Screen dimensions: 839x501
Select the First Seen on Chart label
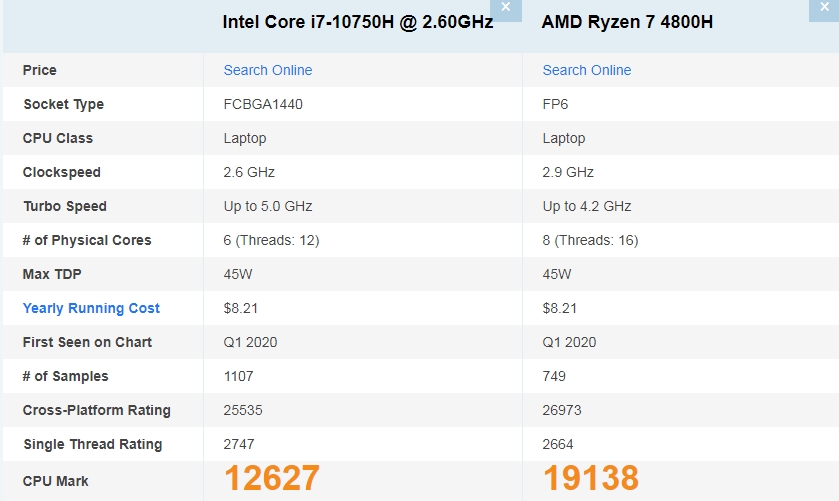(x=87, y=342)
